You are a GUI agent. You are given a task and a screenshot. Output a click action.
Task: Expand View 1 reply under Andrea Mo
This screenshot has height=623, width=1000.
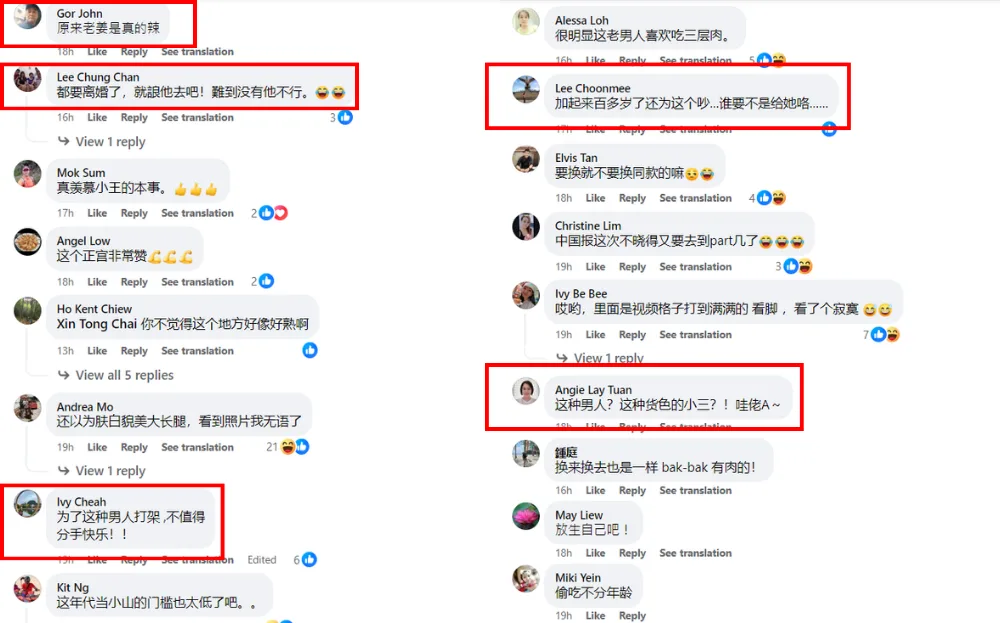(110, 471)
